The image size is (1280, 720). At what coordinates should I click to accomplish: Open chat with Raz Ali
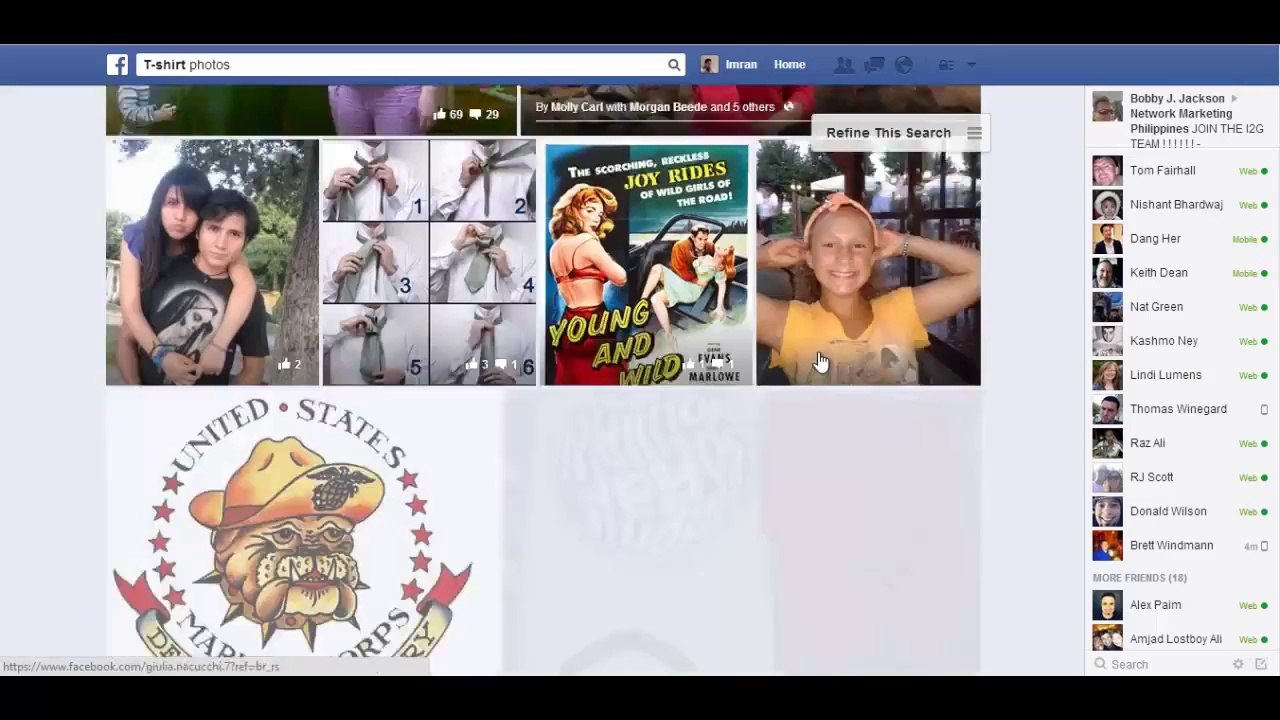(1180, 443)
